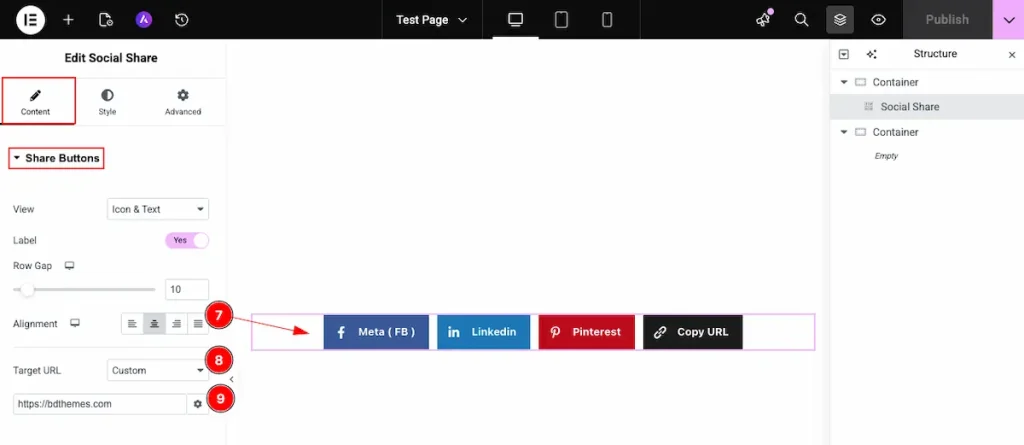Open the What's New megaphone icon
This screenshot has width=1024, height=445.
763,20
